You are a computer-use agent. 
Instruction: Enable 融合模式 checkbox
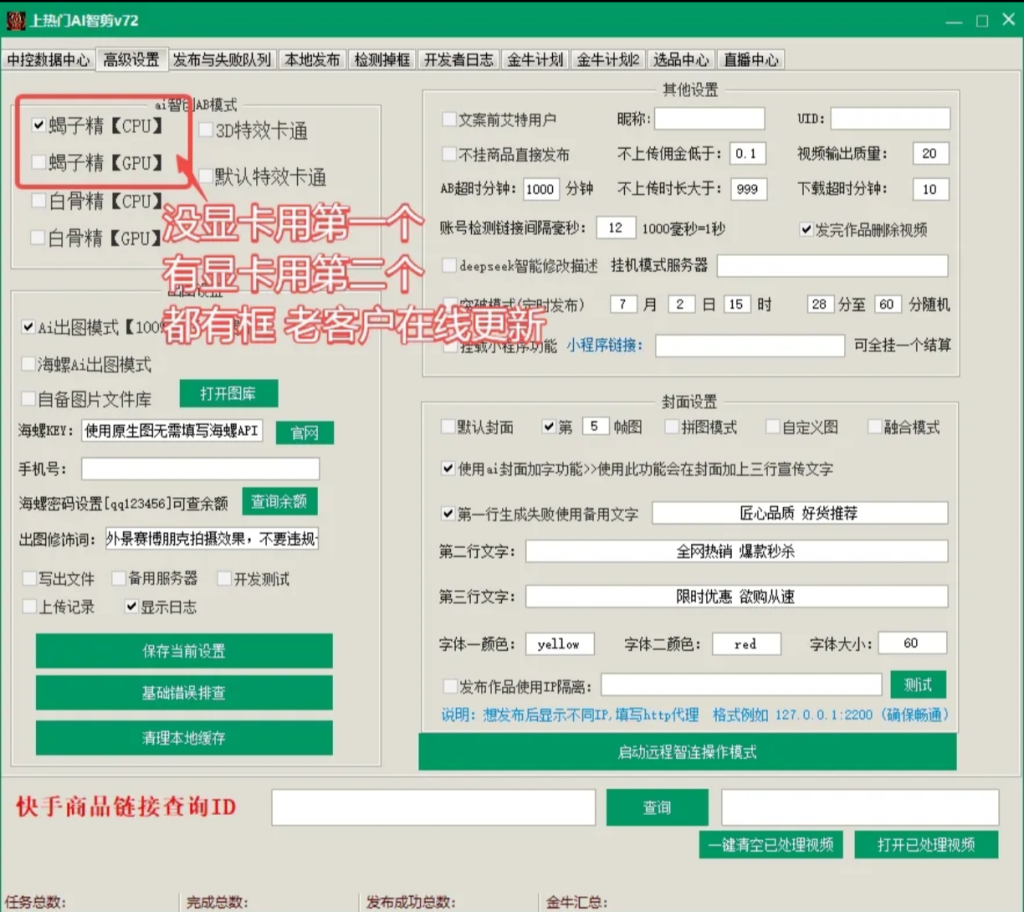click(874, 427)
